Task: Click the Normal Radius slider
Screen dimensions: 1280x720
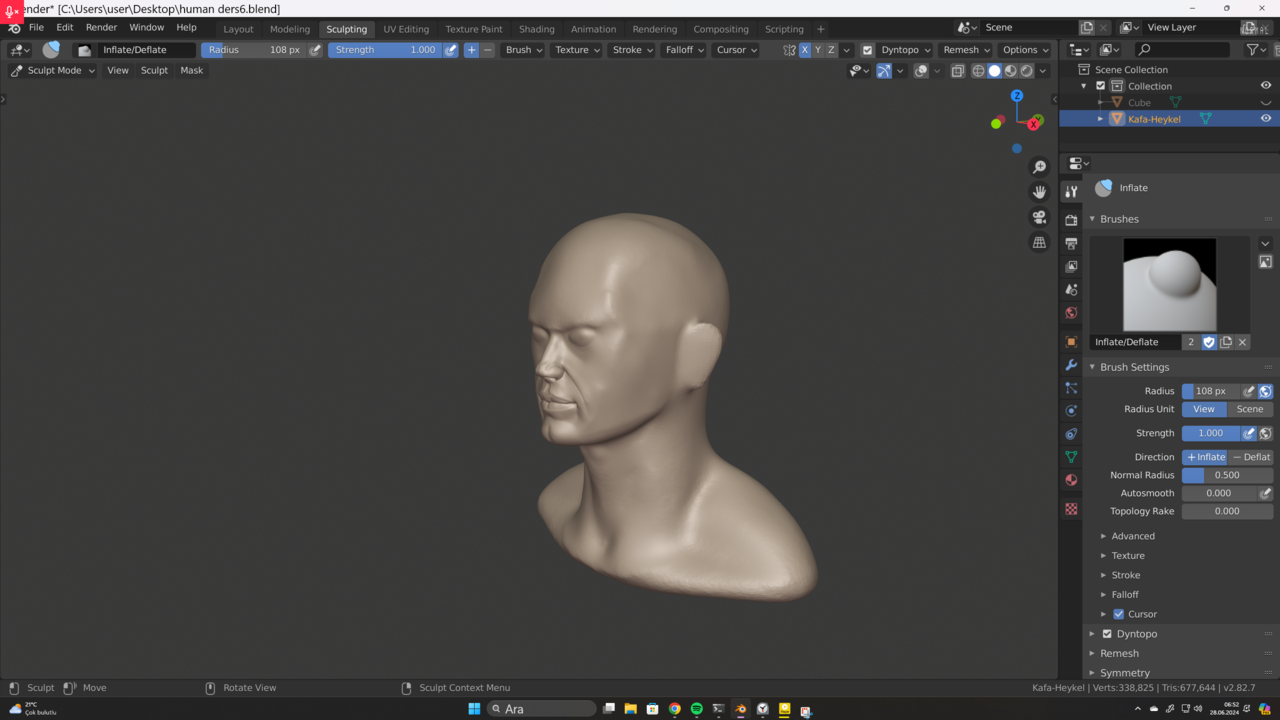Action: pos(1227,475)
